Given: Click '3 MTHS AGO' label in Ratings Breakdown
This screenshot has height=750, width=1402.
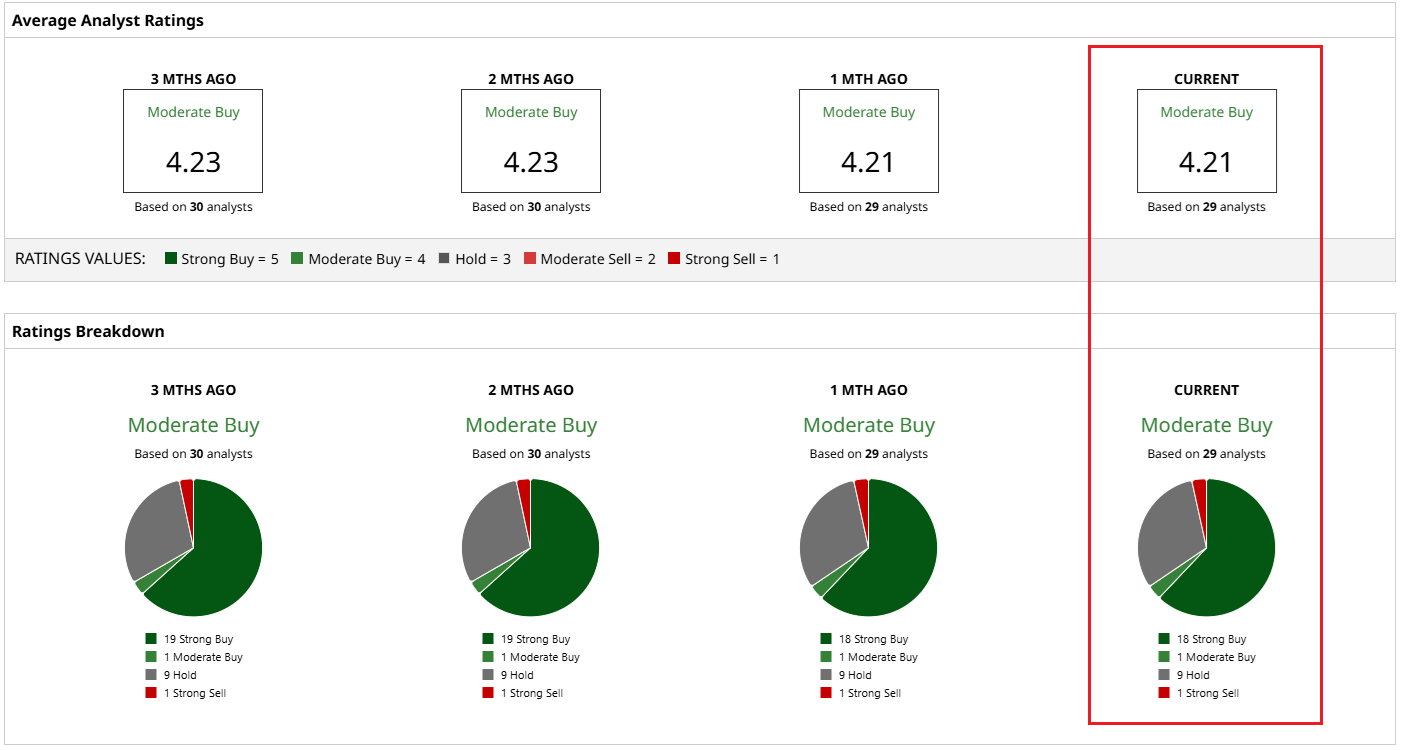Looking at the screenshot, I should [x=193, y=390].
